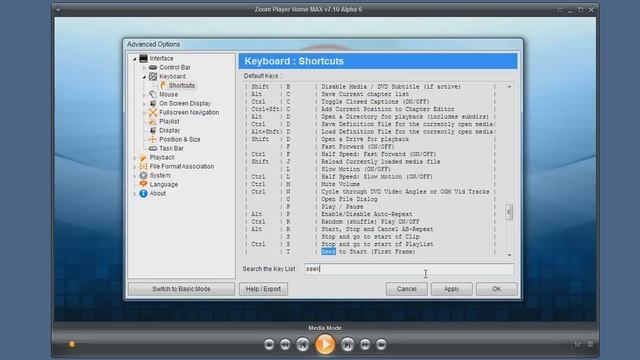Click the Interface monitor icon in tree
The width and height of the screenshot is (640, 360).
tap(143, 58)
